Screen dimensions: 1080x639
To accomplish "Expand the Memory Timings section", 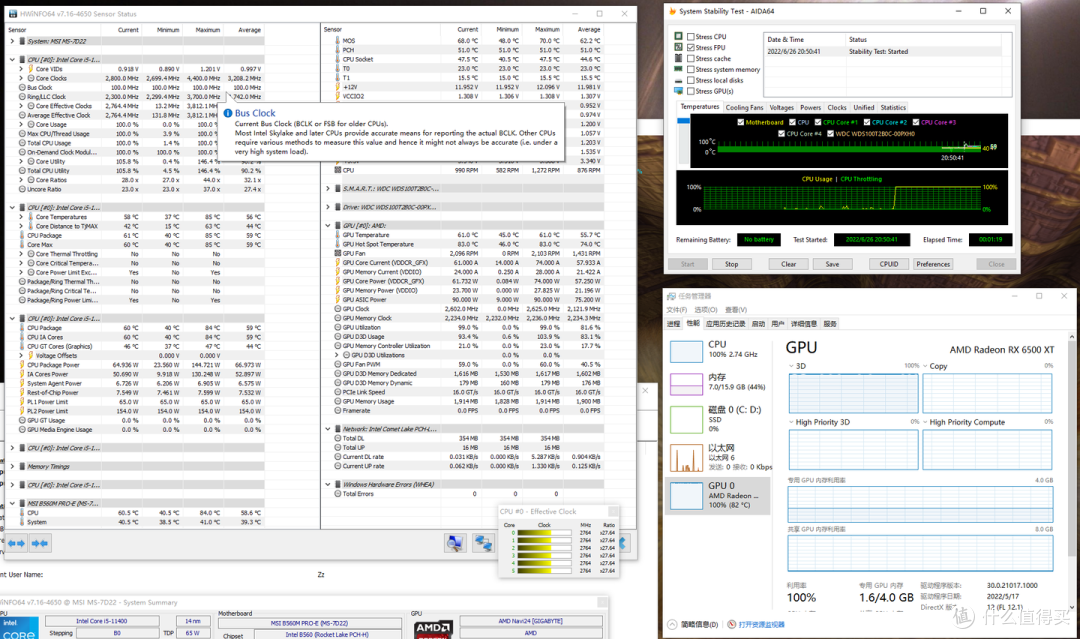I will pyautogui.click(x=12, y=466).
